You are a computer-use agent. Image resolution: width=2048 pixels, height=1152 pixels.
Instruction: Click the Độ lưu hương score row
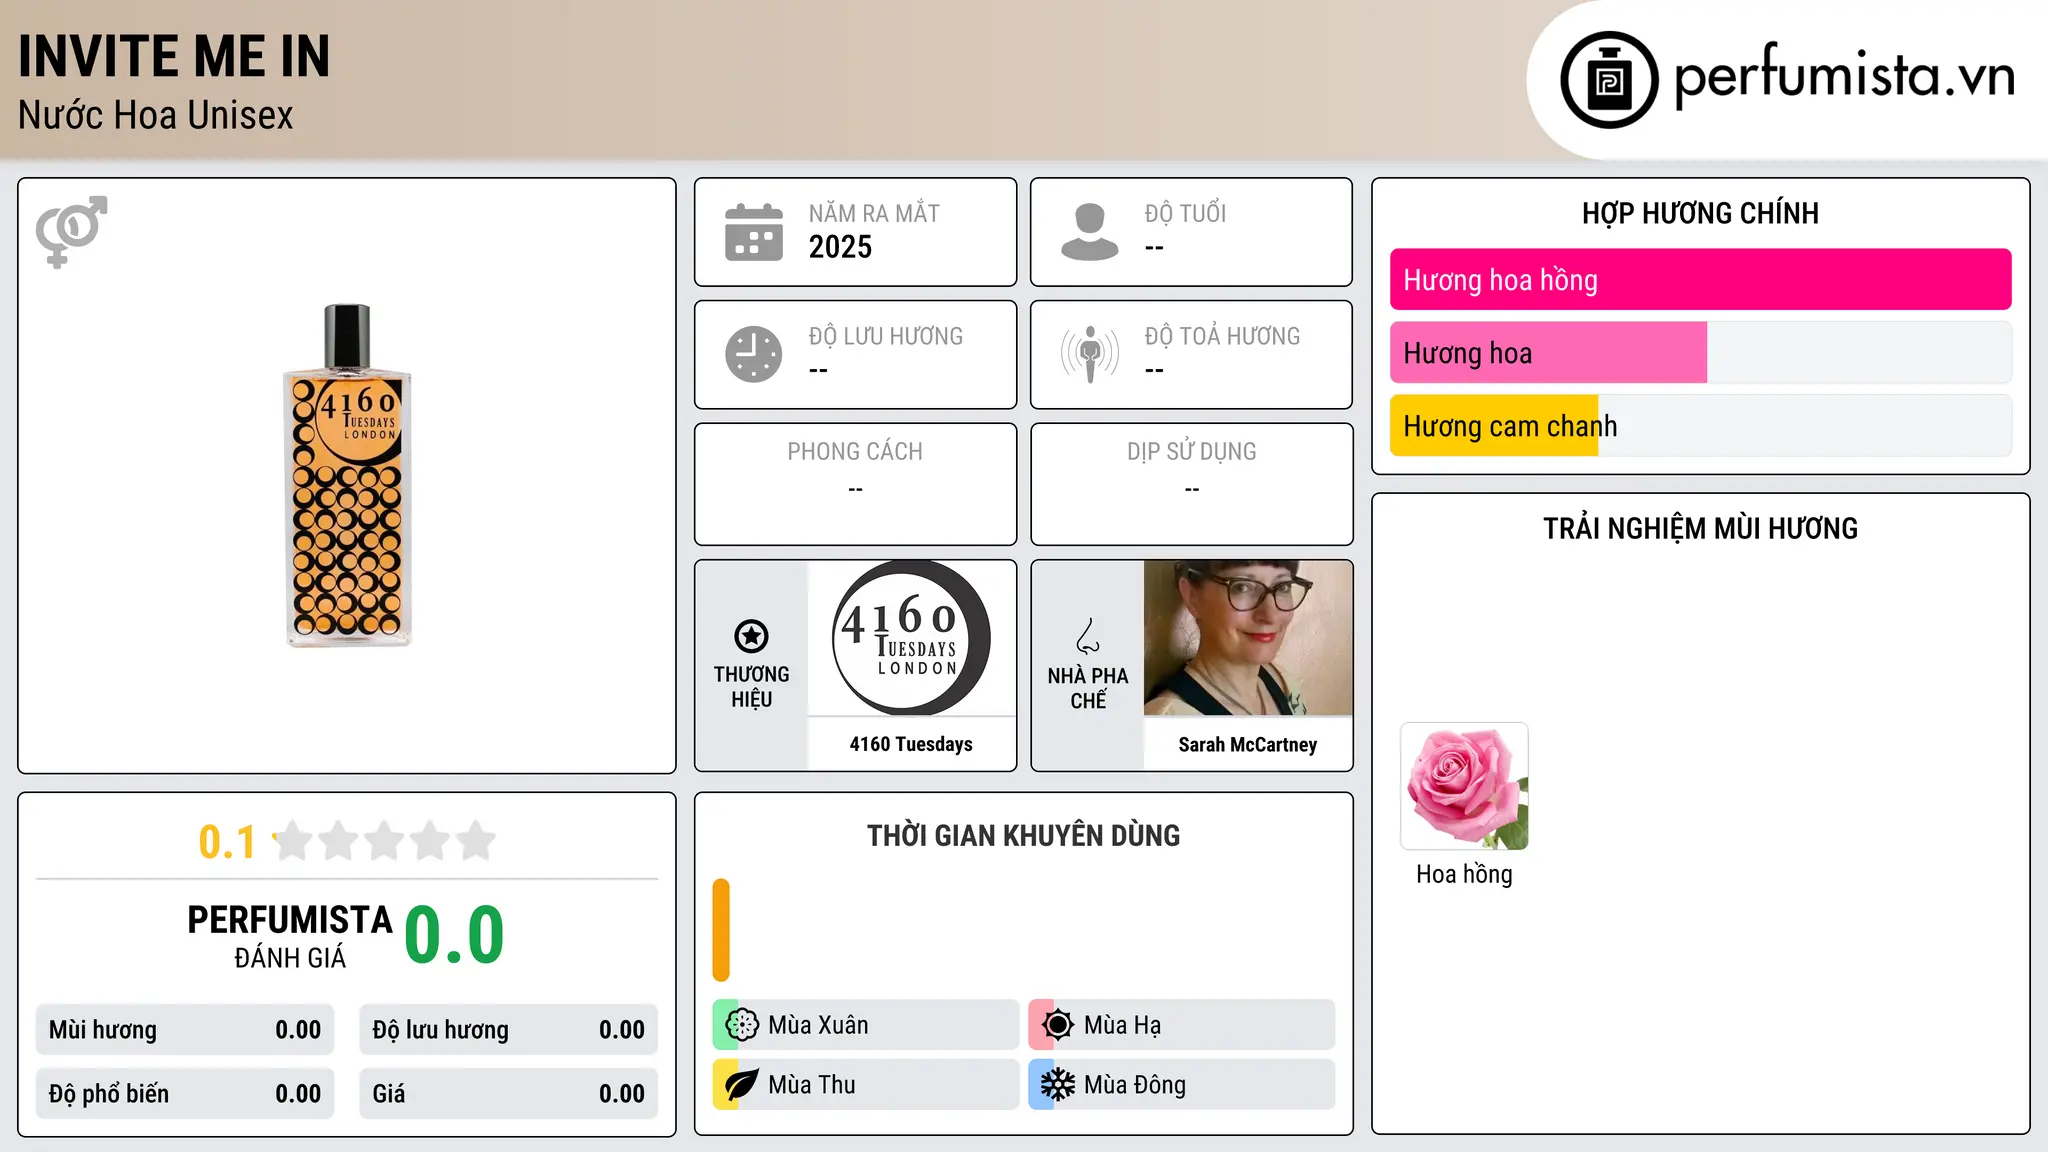tap(508, 1030)
